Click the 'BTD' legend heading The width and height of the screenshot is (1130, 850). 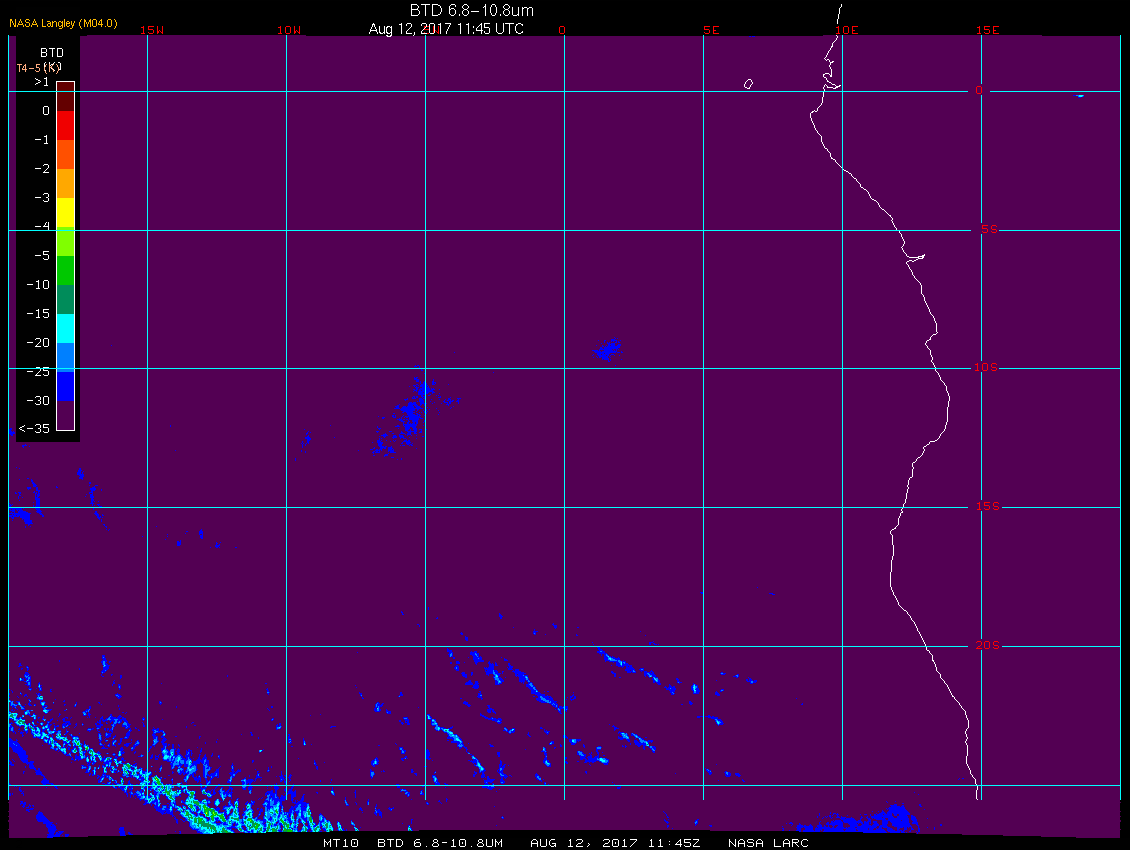pyautogui.click(x=52, y=53)
